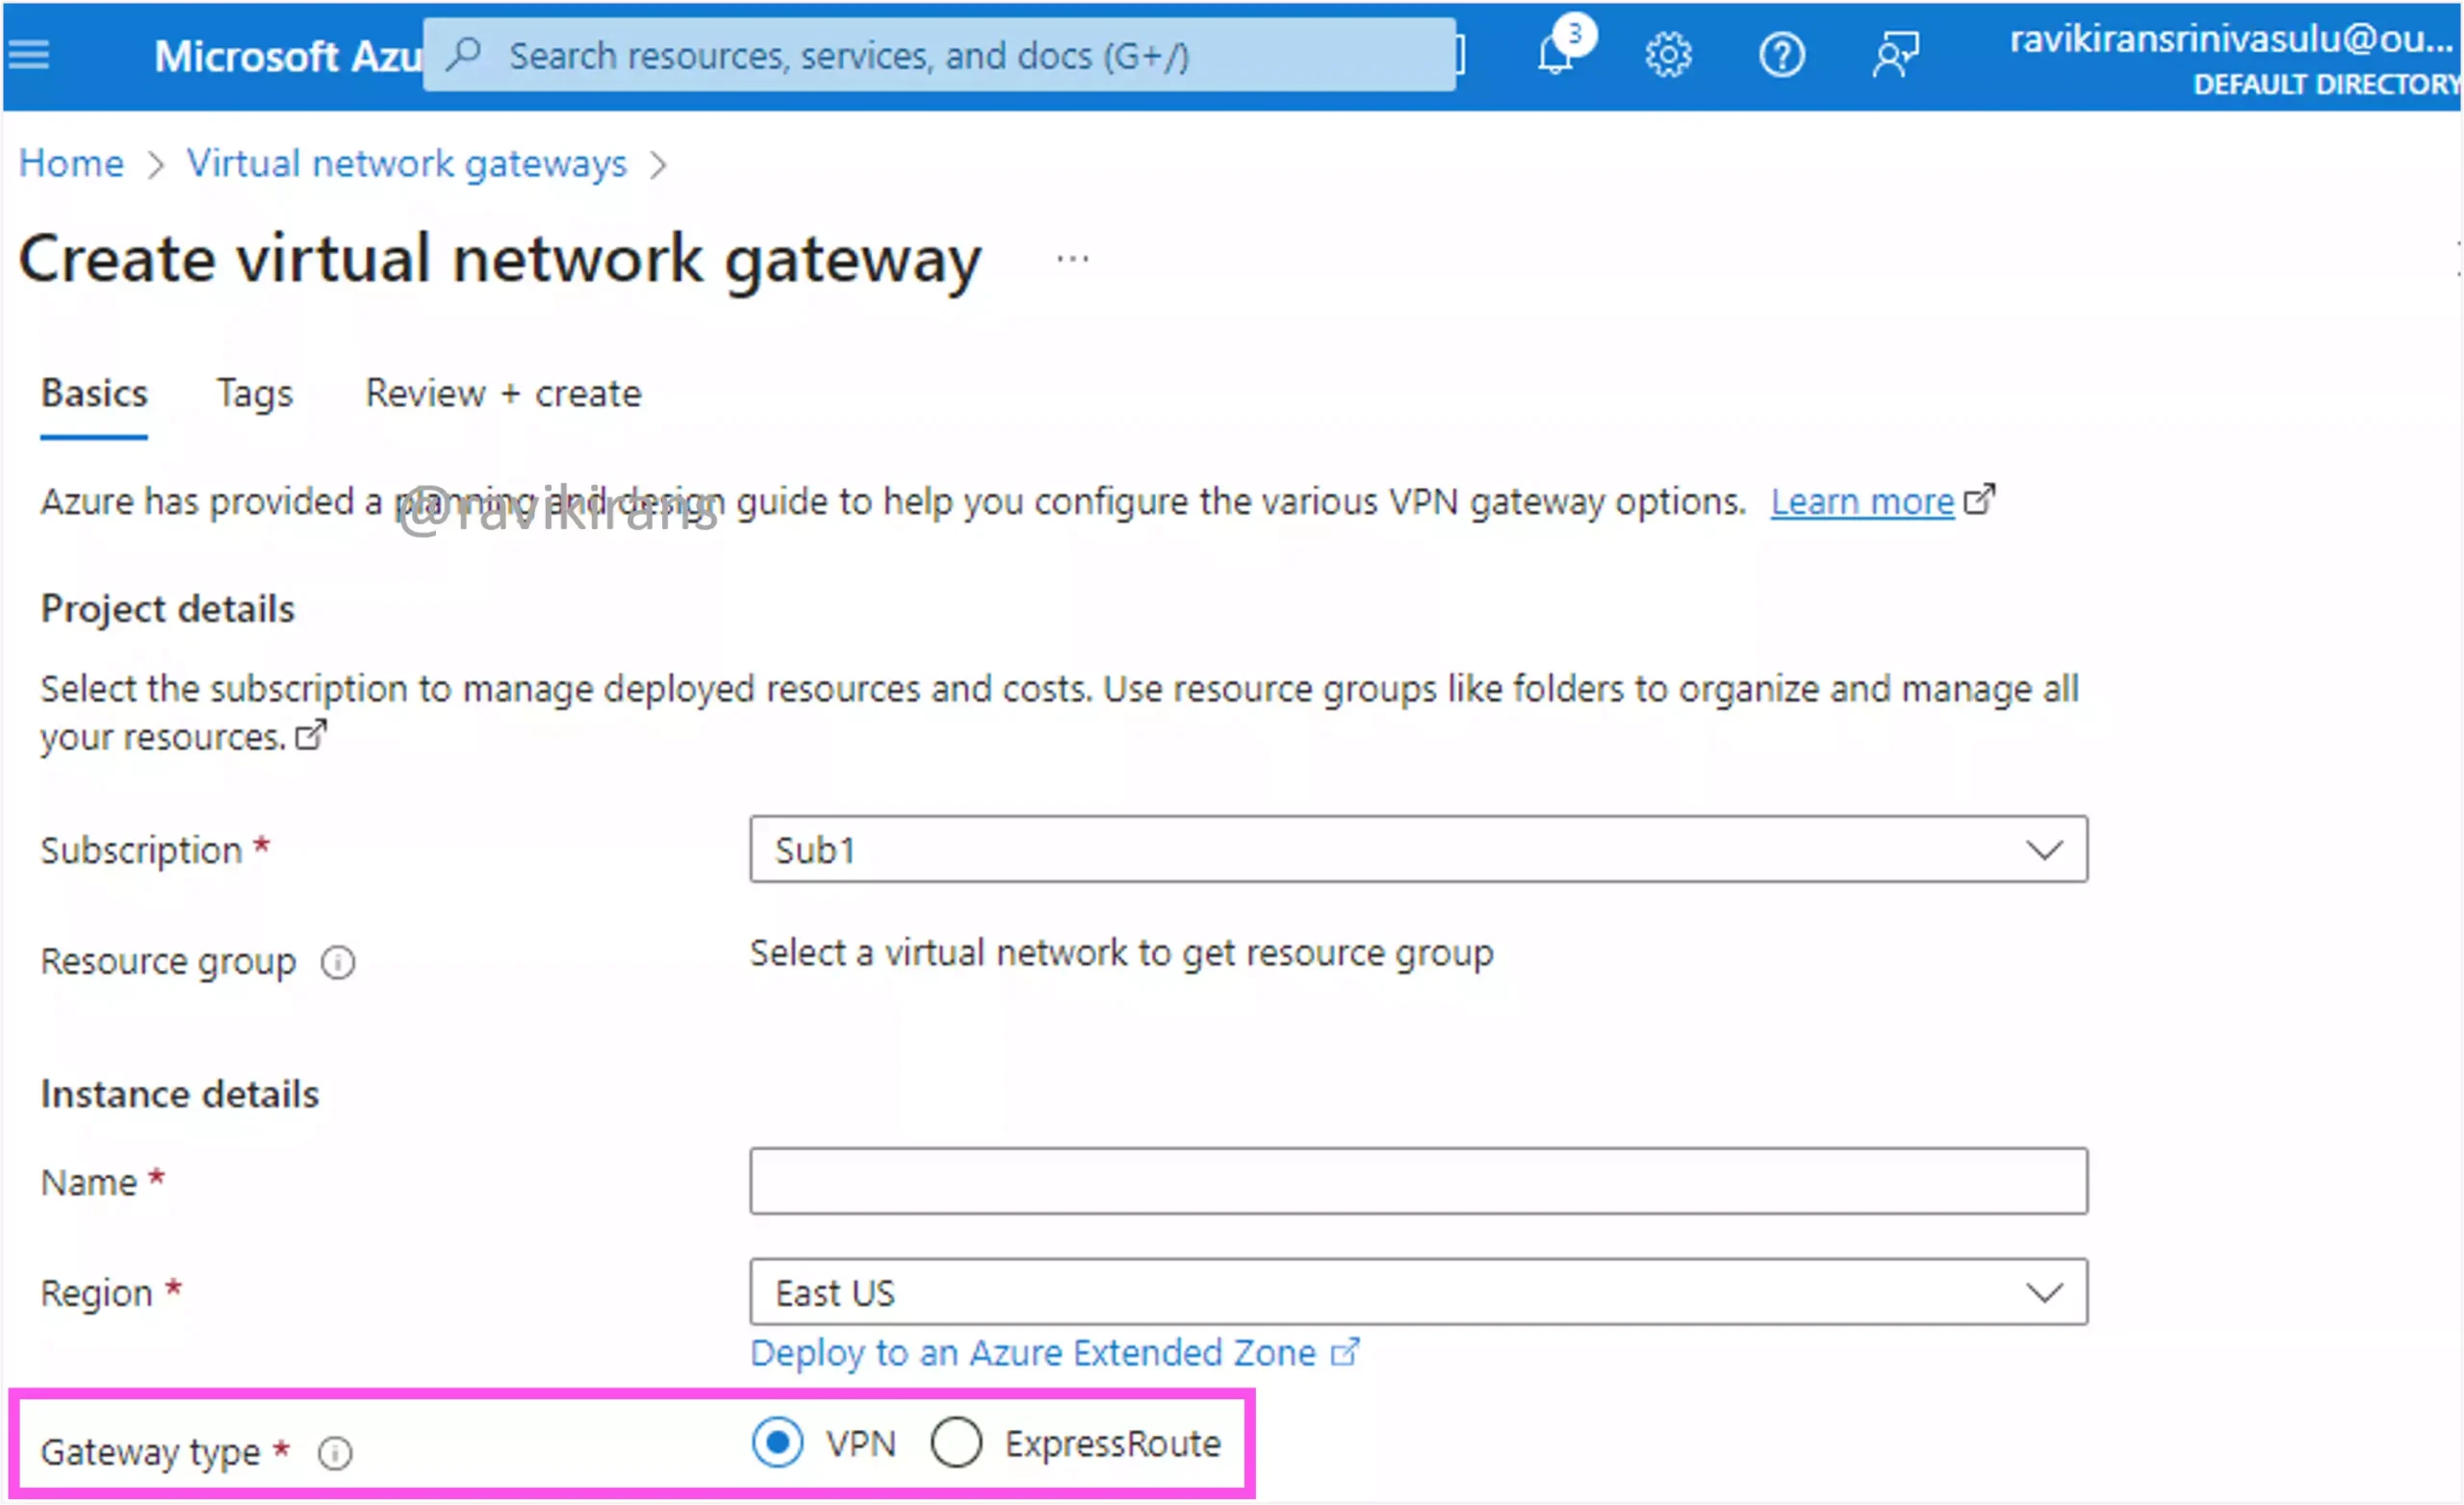Open the feedback icon

pos(1895,55)
